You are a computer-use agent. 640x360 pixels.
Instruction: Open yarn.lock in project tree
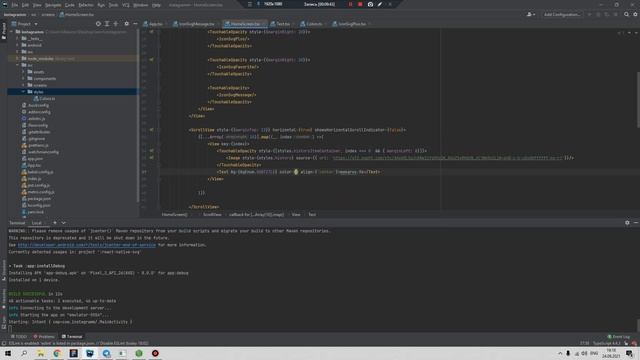(x=33, y=212)
